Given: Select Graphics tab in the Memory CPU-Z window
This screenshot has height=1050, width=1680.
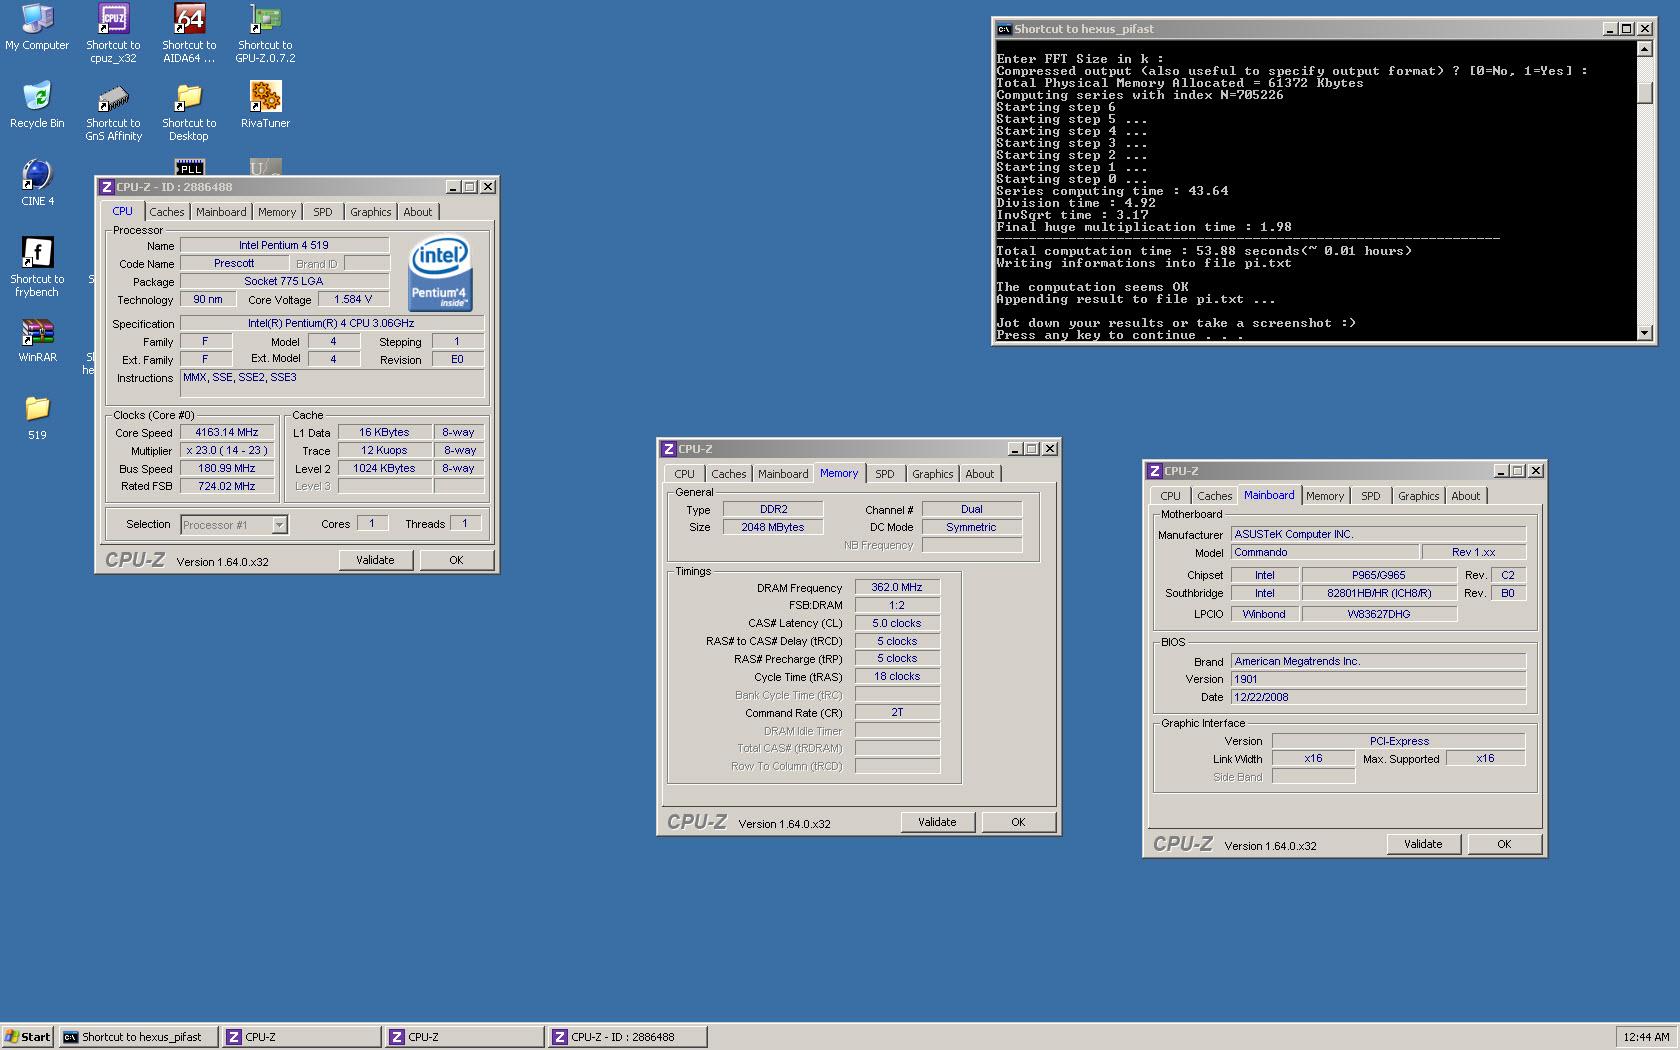Looking at the screenshot, I should coord(932,474).
